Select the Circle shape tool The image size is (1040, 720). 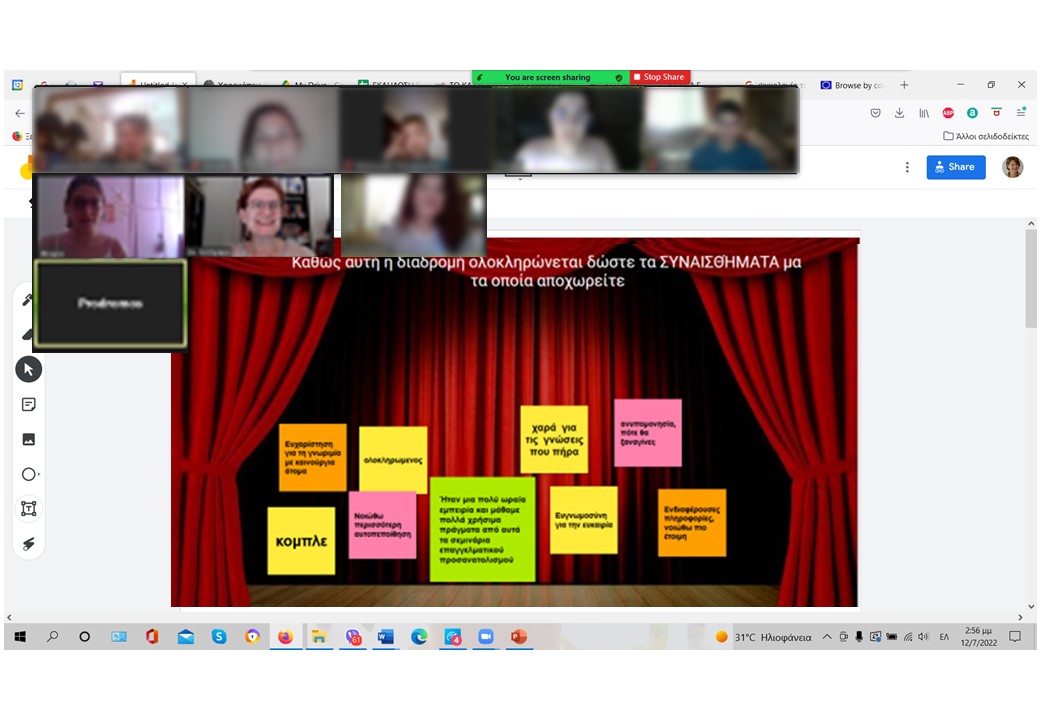pos(27,474)
